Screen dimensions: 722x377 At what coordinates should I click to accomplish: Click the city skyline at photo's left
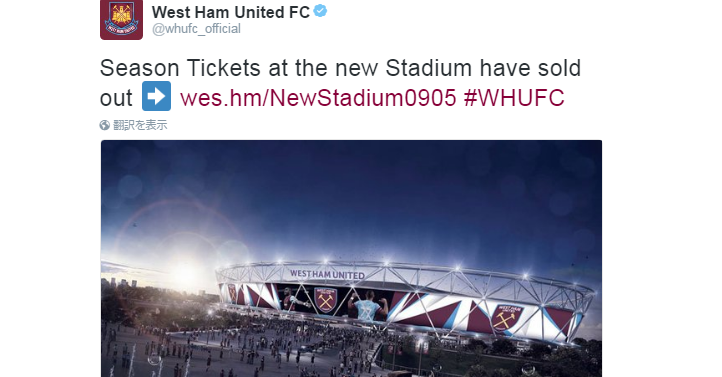point(121,283)
